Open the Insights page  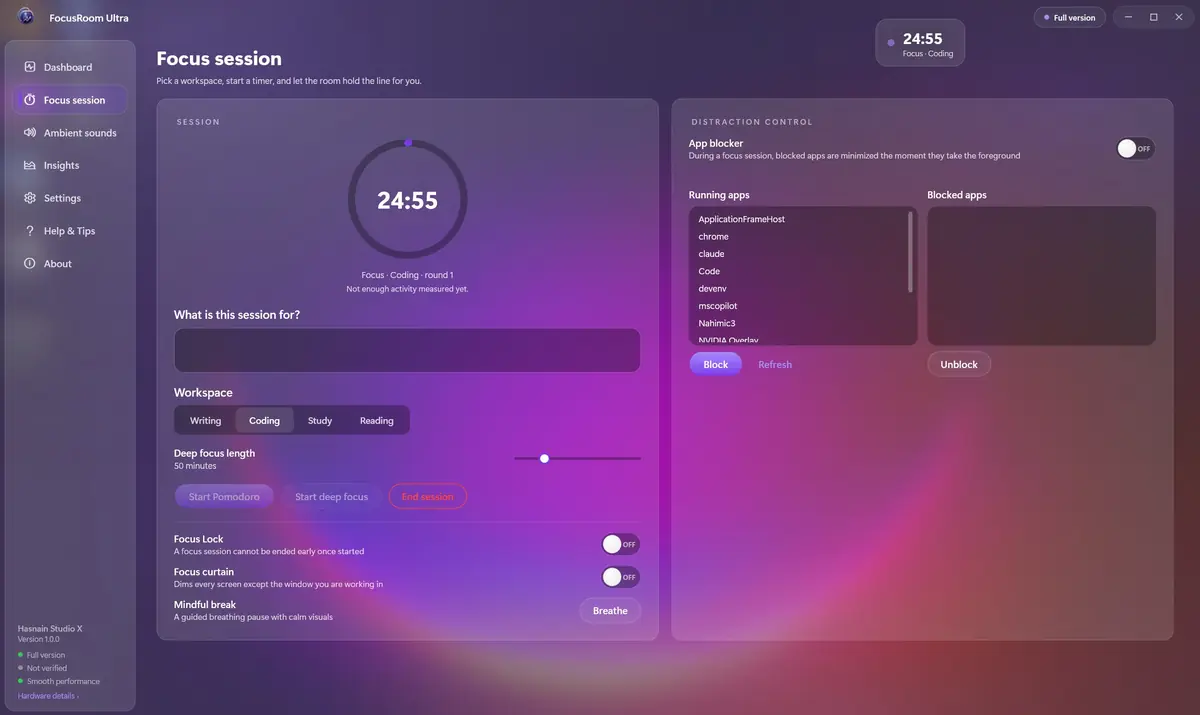click(x=70, y=165)
